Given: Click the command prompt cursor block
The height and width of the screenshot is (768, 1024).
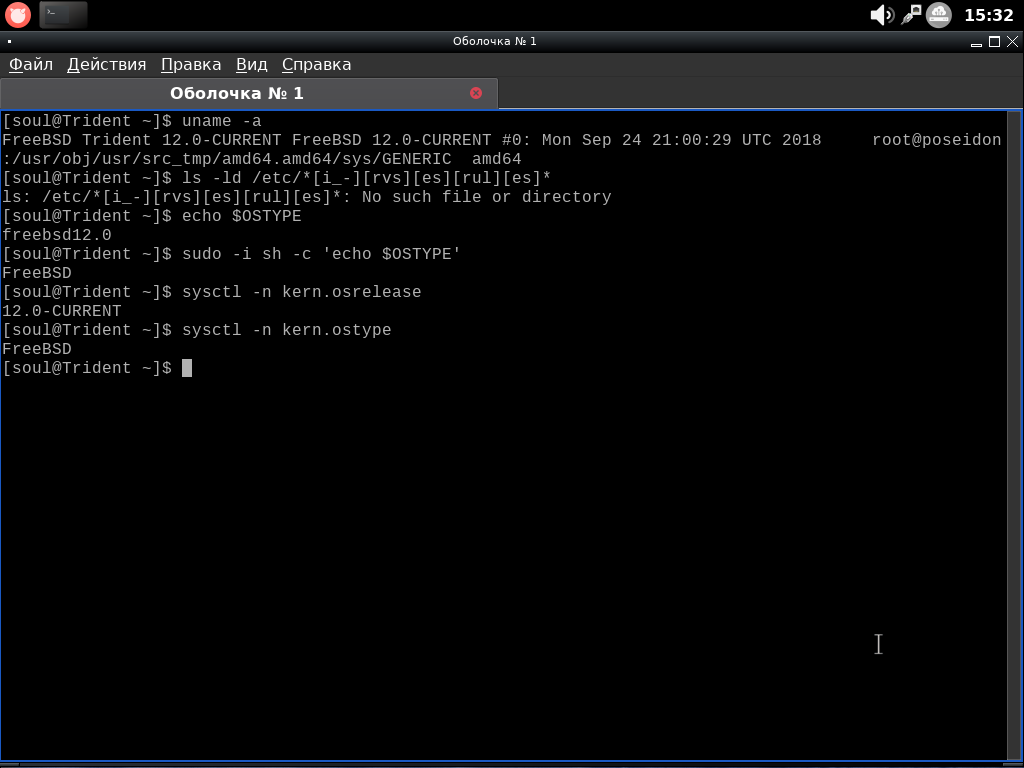Looking at the screenshot, I should pyautogui.click(x=187, y=368).
